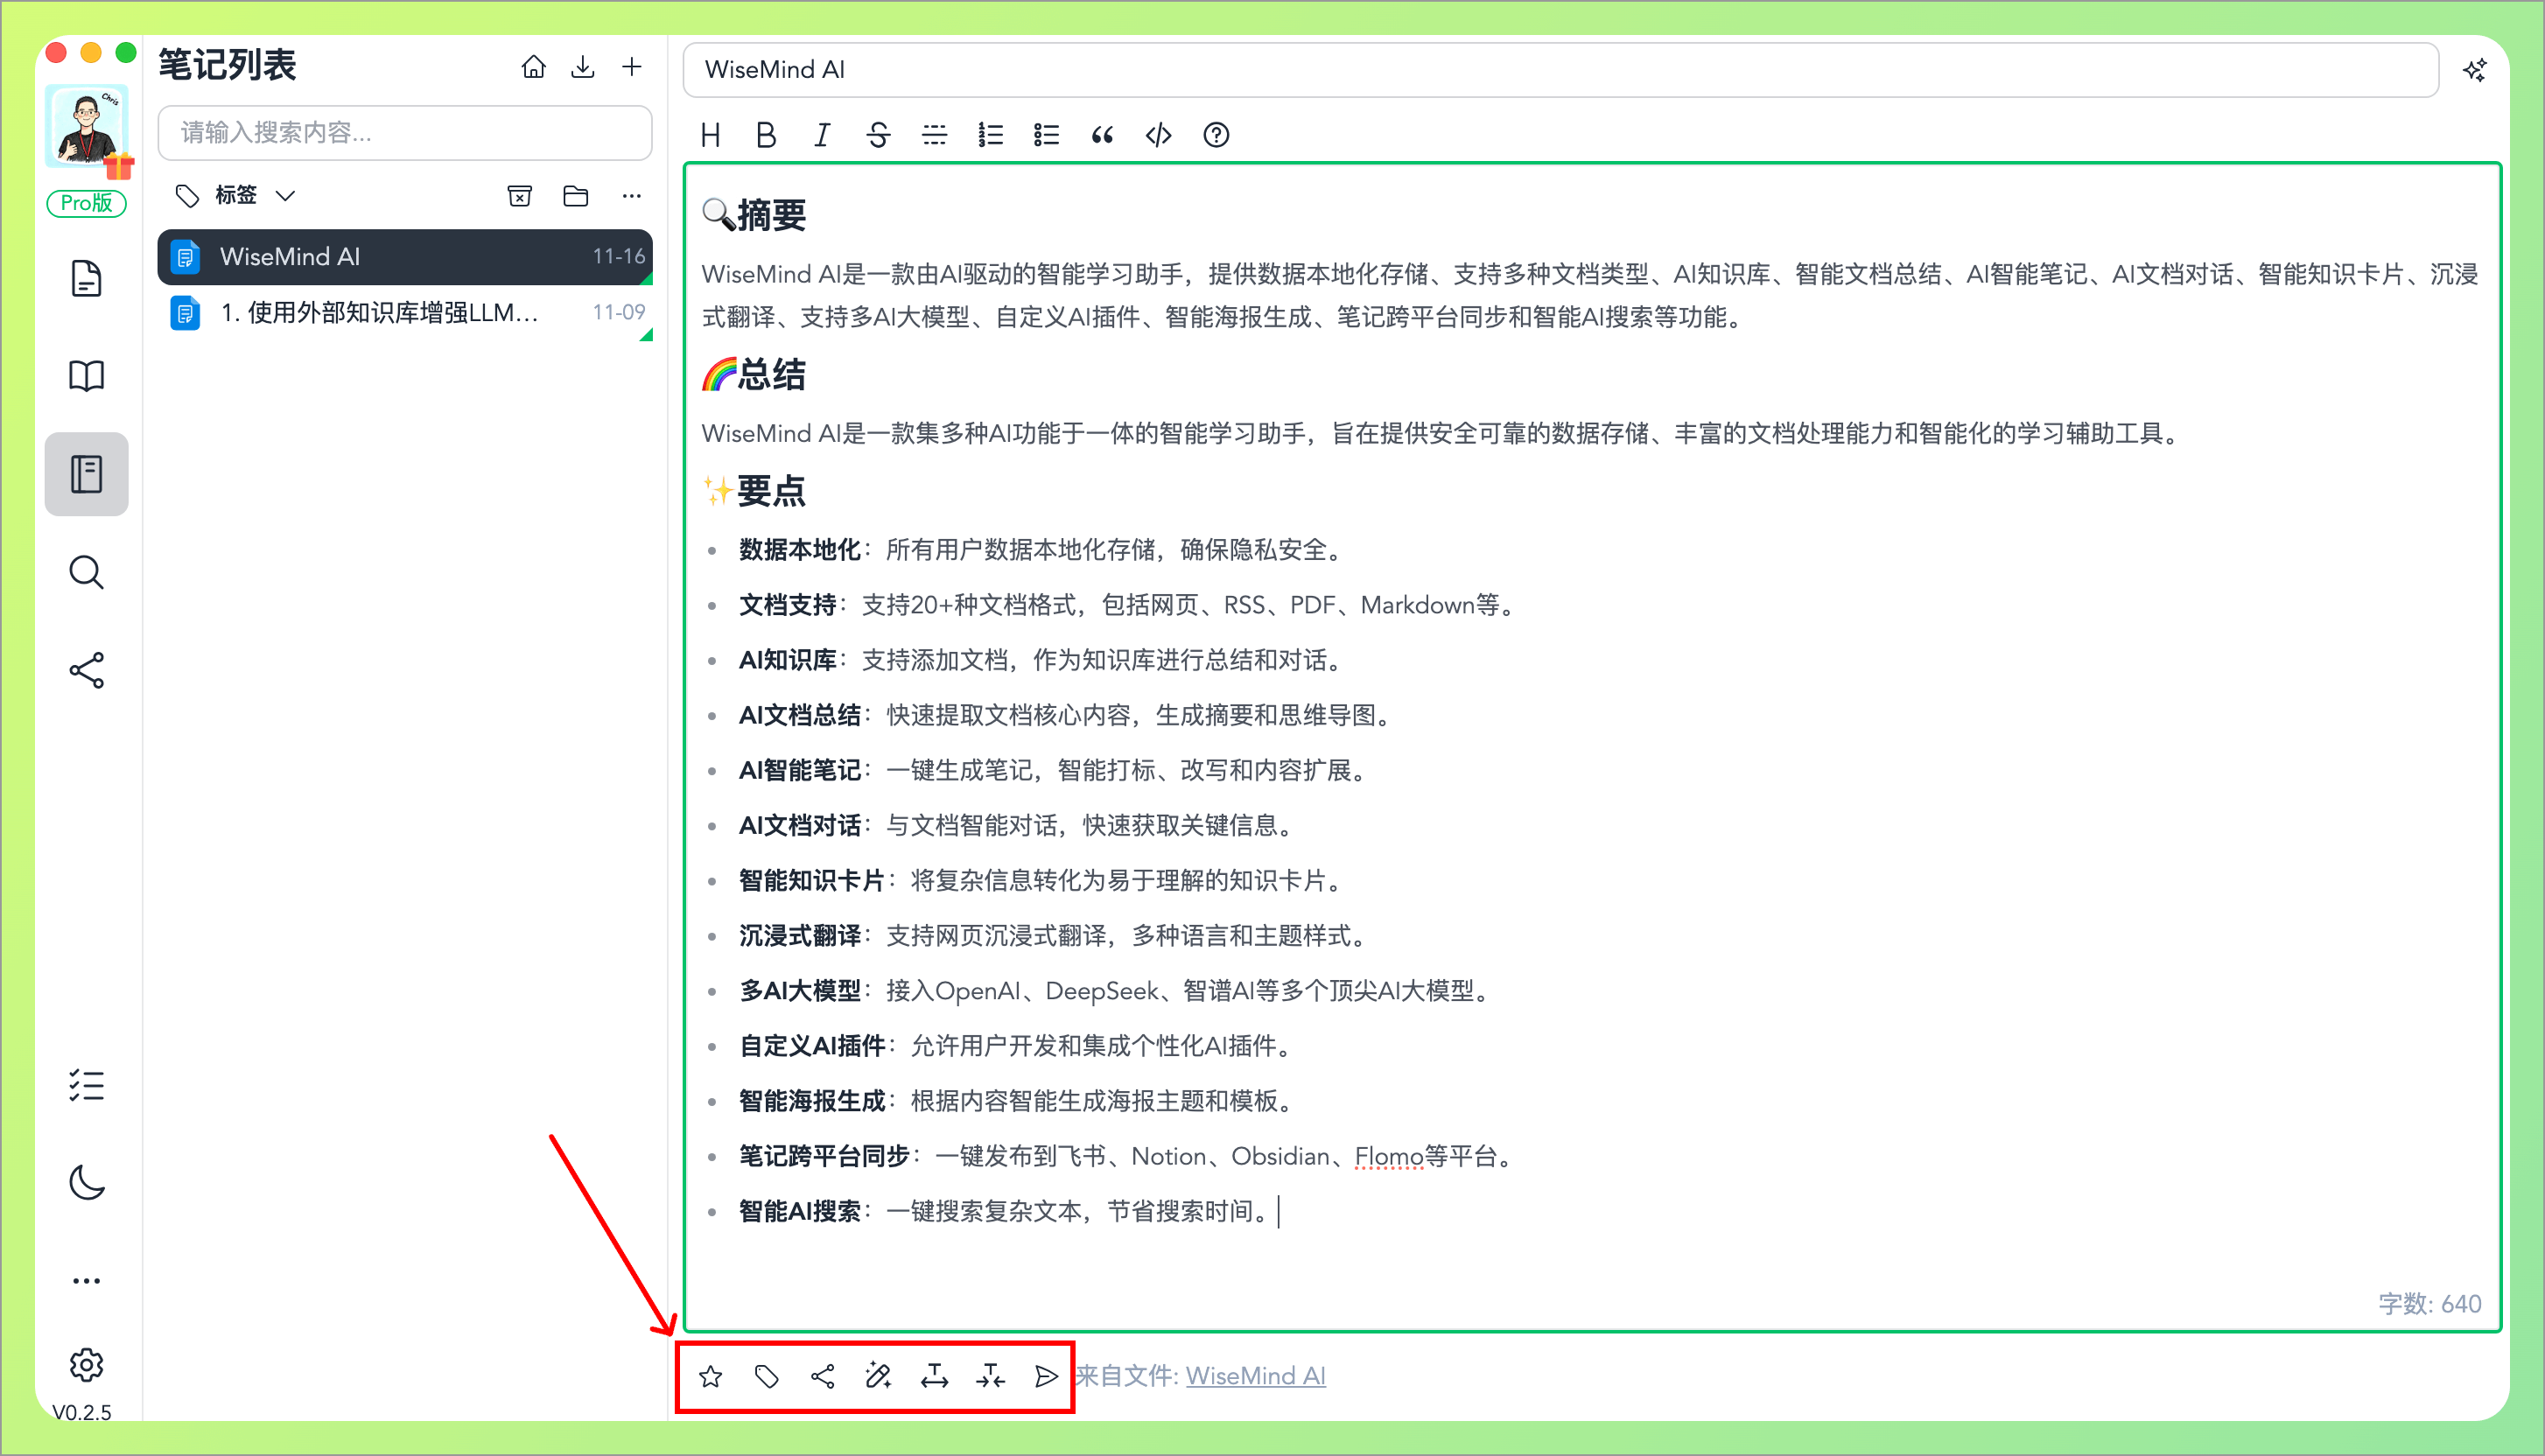Click the tag icon in the bottom toolbar
Viewport: 2545px width, 1456px height.
(767, 1376)
